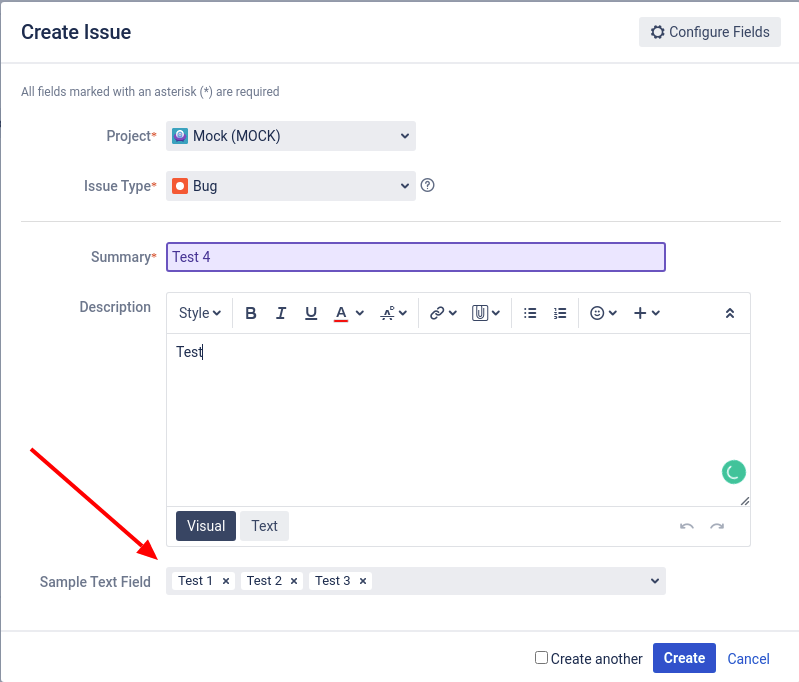The image size is (799, 682).
Task: Click the text color letter A icon
Action: tap(341, 313)
